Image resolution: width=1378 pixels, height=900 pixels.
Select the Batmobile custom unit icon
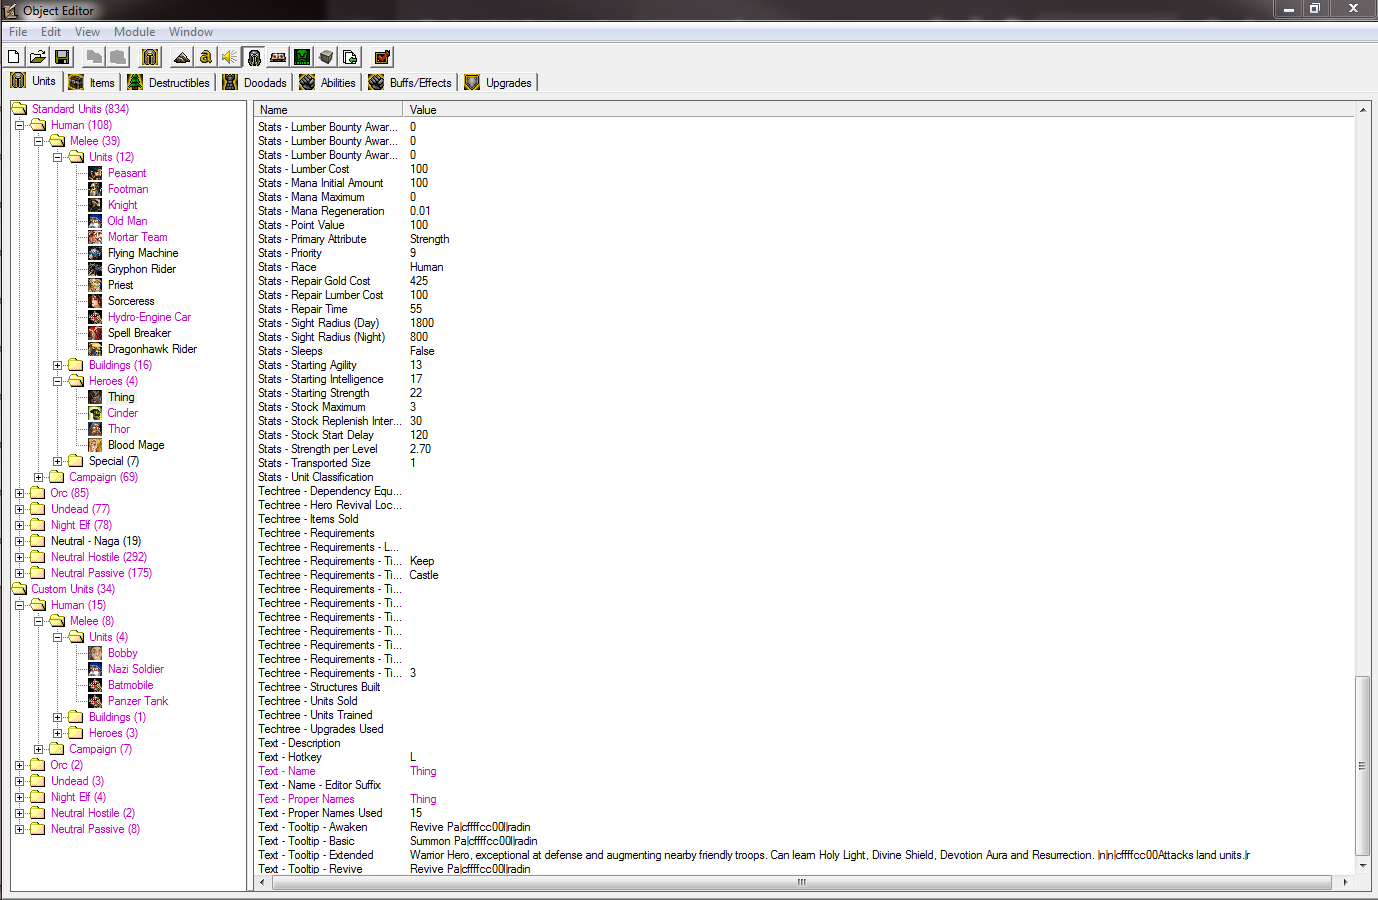coord(95,685)
